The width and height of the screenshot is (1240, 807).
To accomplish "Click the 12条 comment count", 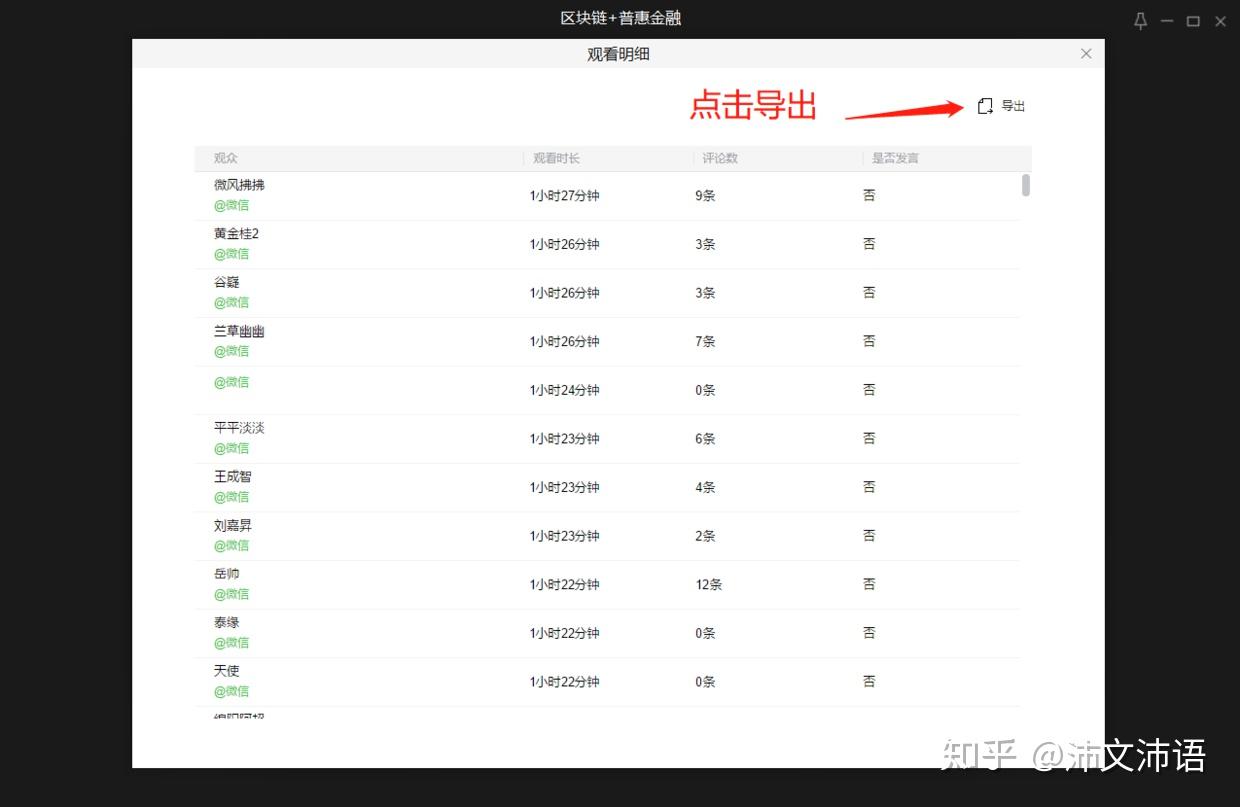I will 709,585.
